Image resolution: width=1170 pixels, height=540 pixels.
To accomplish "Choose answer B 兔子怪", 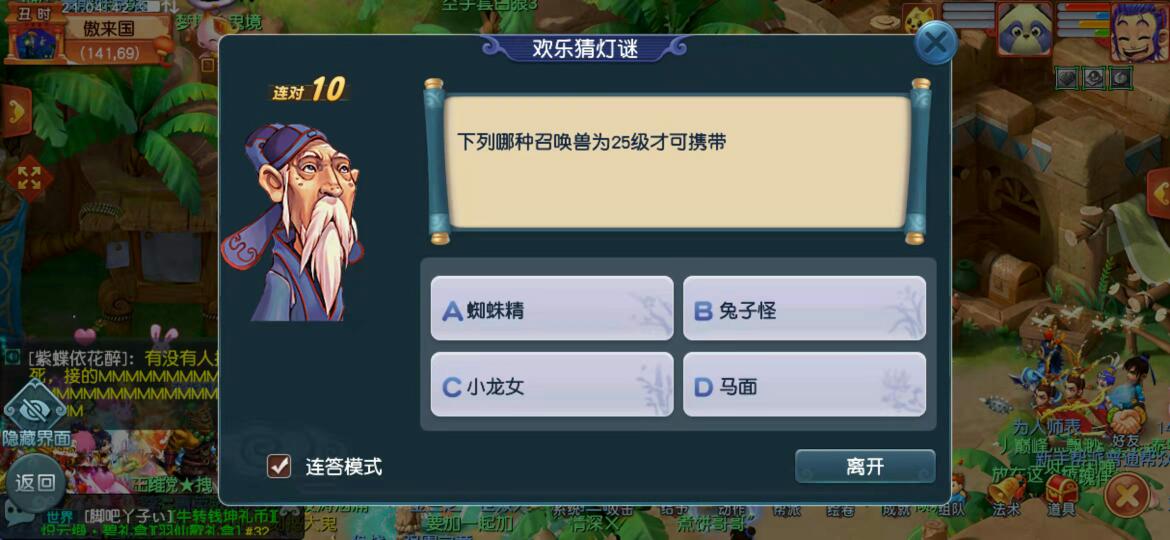I will (x=804, y=309).
